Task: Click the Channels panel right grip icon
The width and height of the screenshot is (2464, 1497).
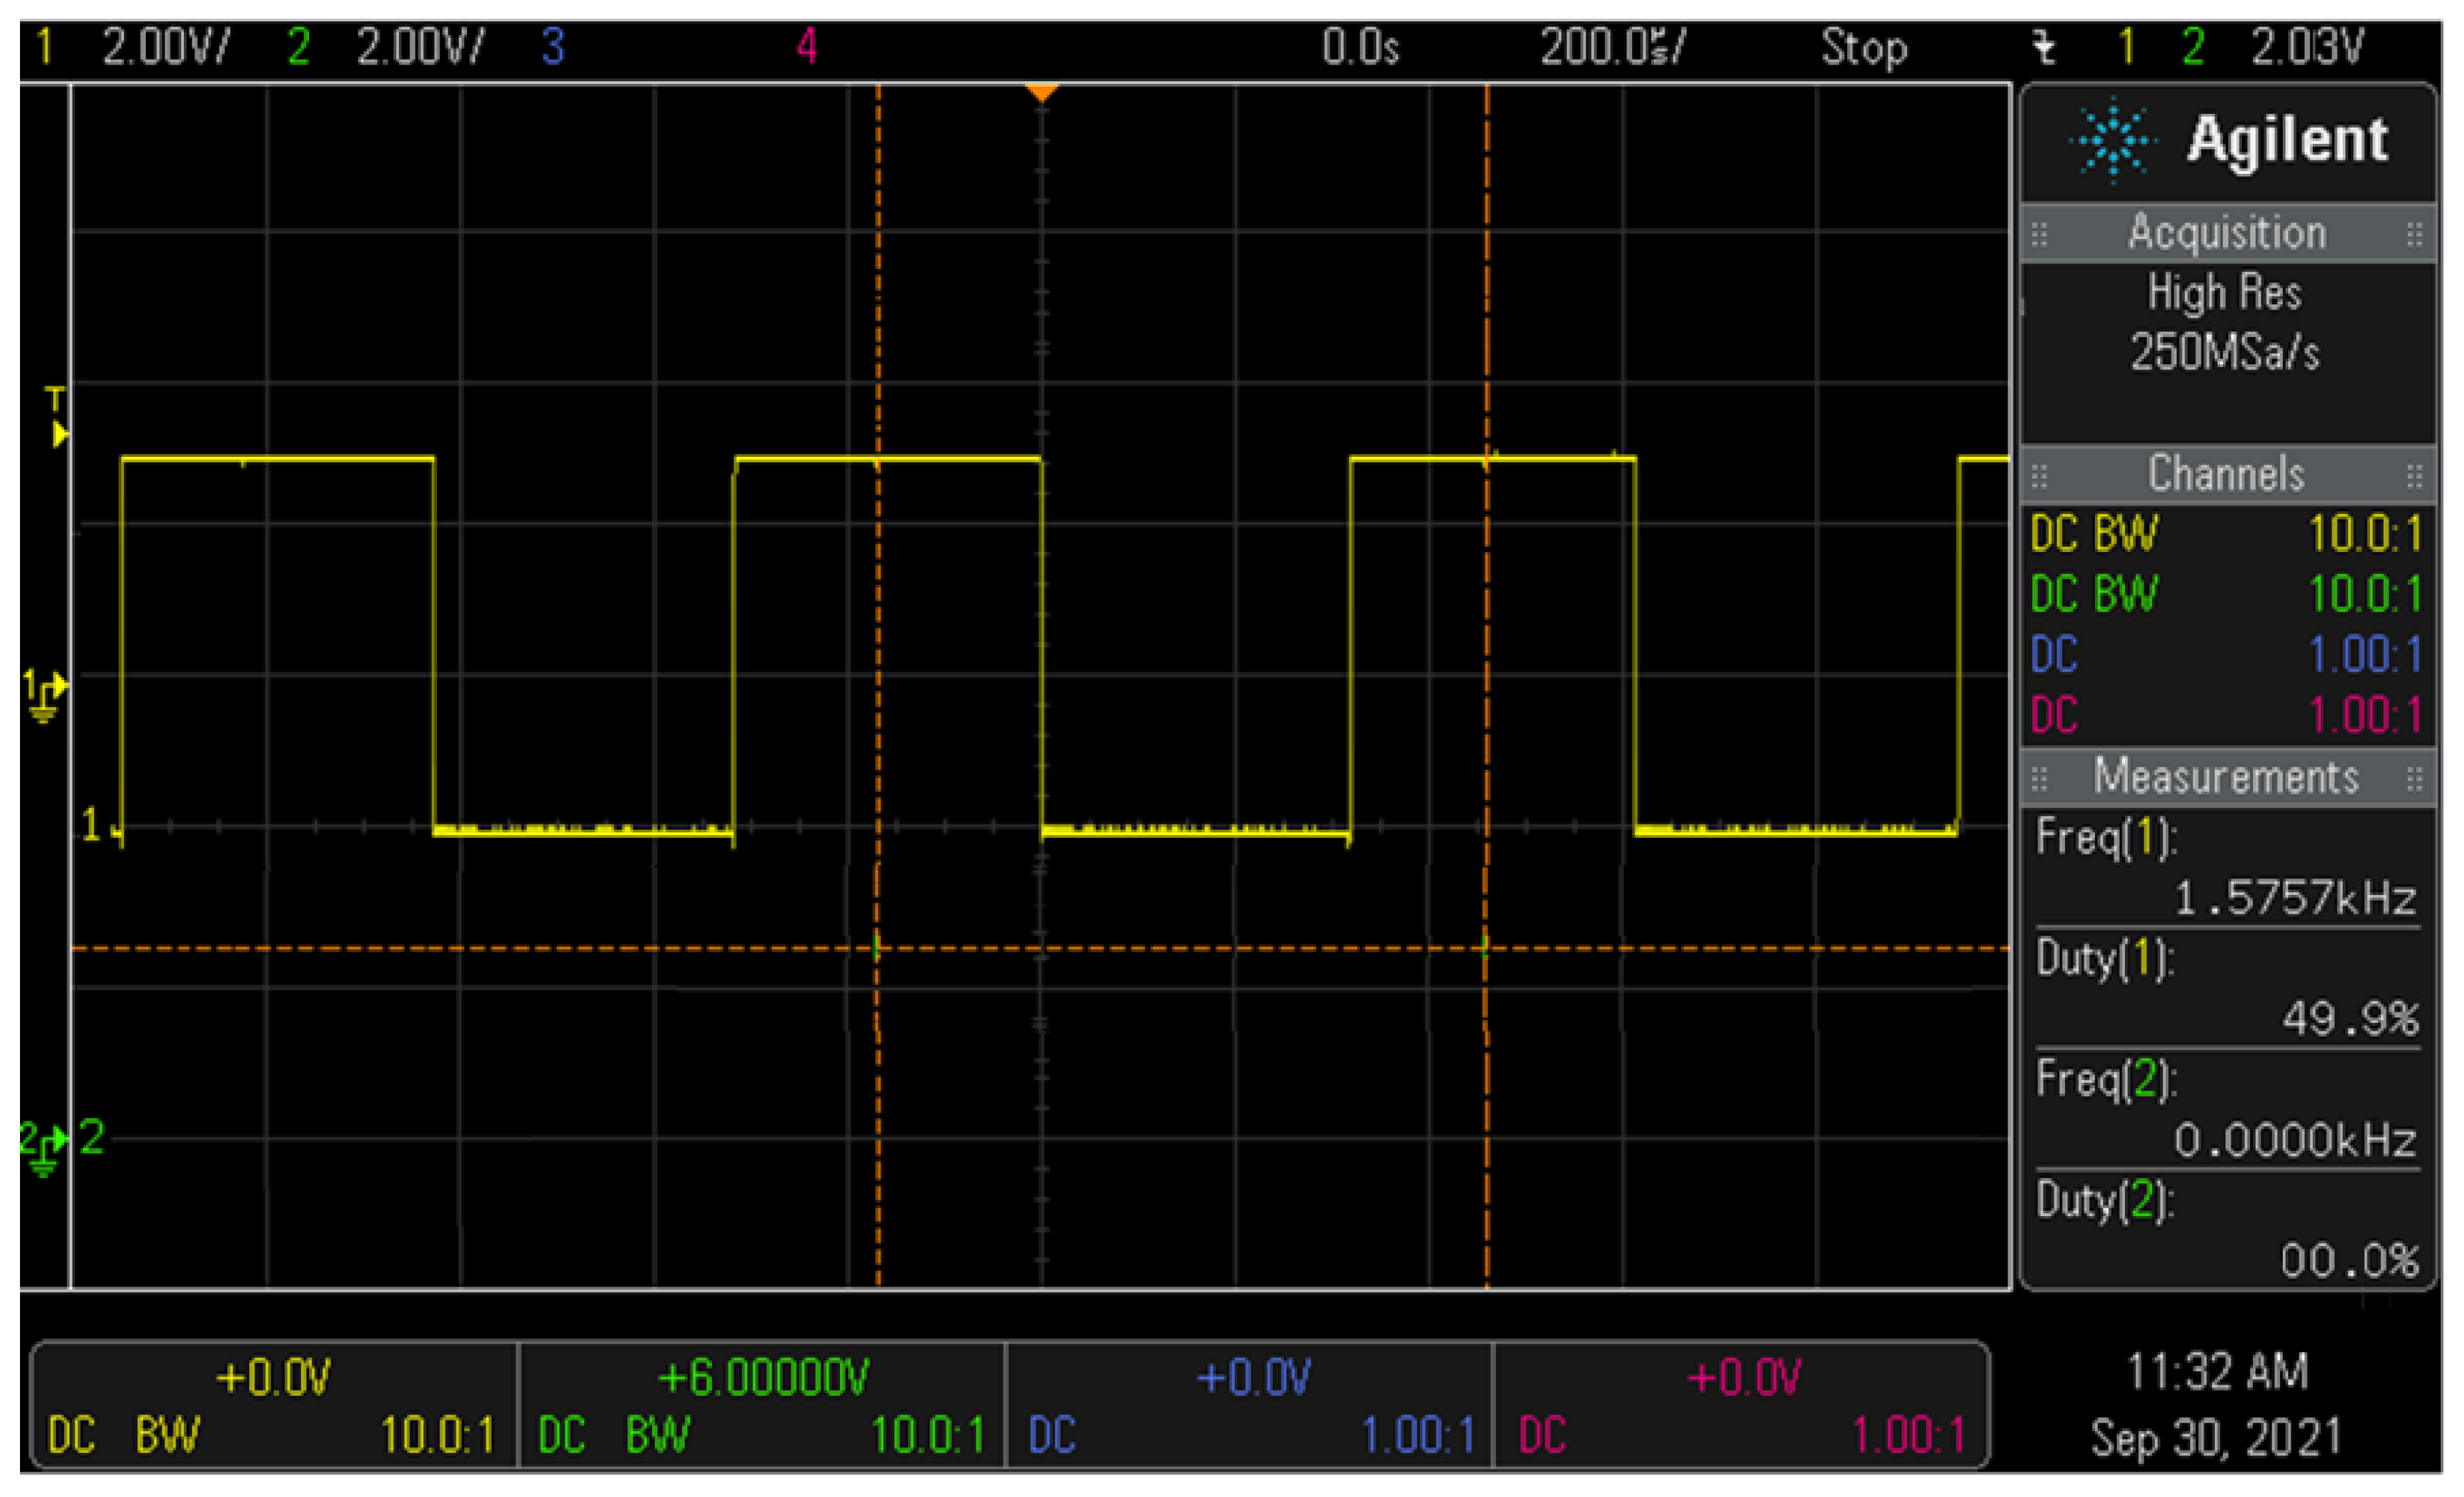Action: point(2414,475)
